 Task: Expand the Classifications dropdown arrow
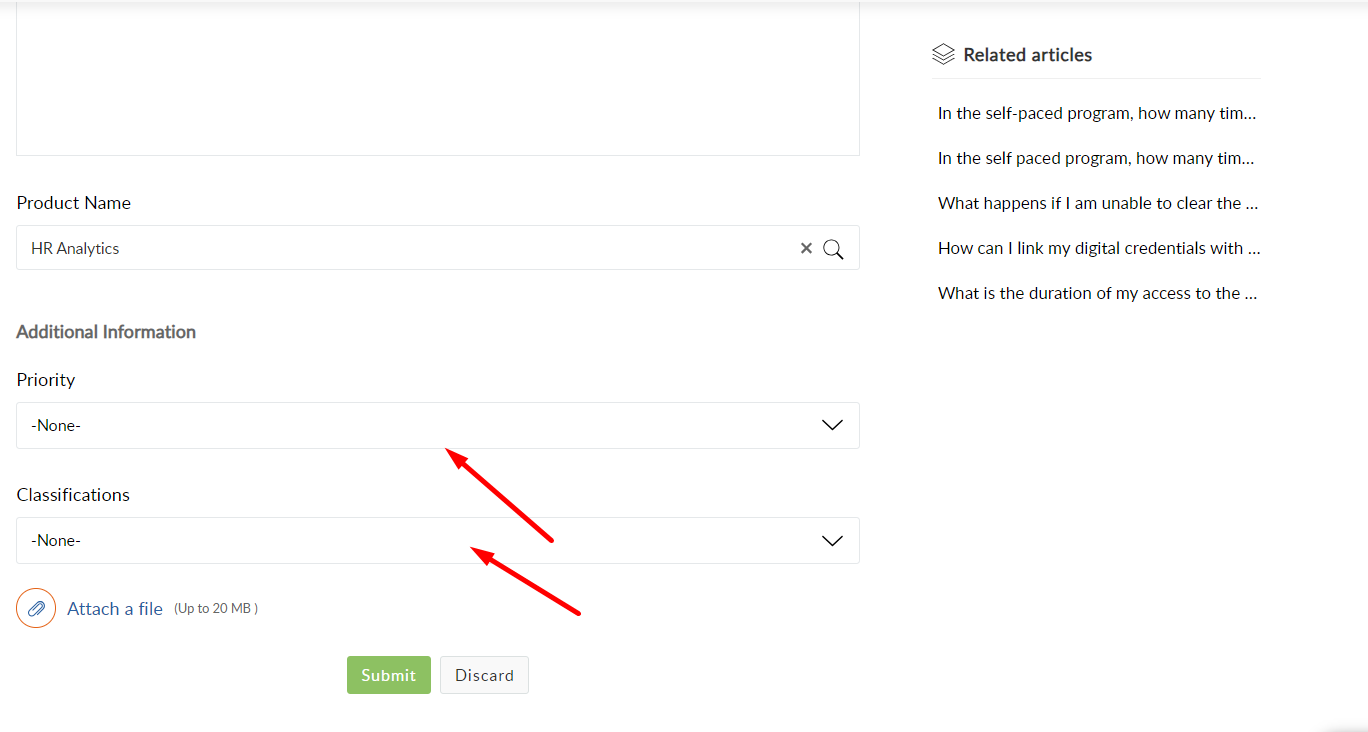[832, 540]
